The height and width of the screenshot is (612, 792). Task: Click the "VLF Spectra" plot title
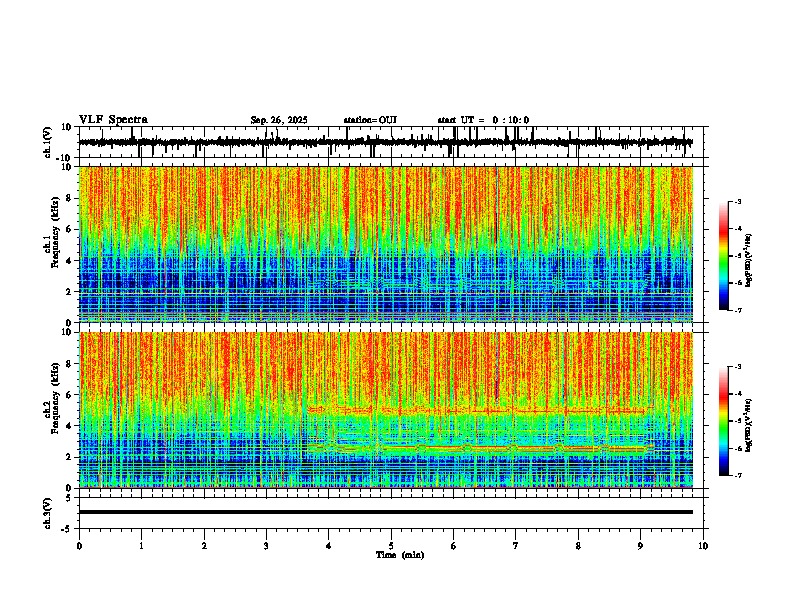[113, 120]
